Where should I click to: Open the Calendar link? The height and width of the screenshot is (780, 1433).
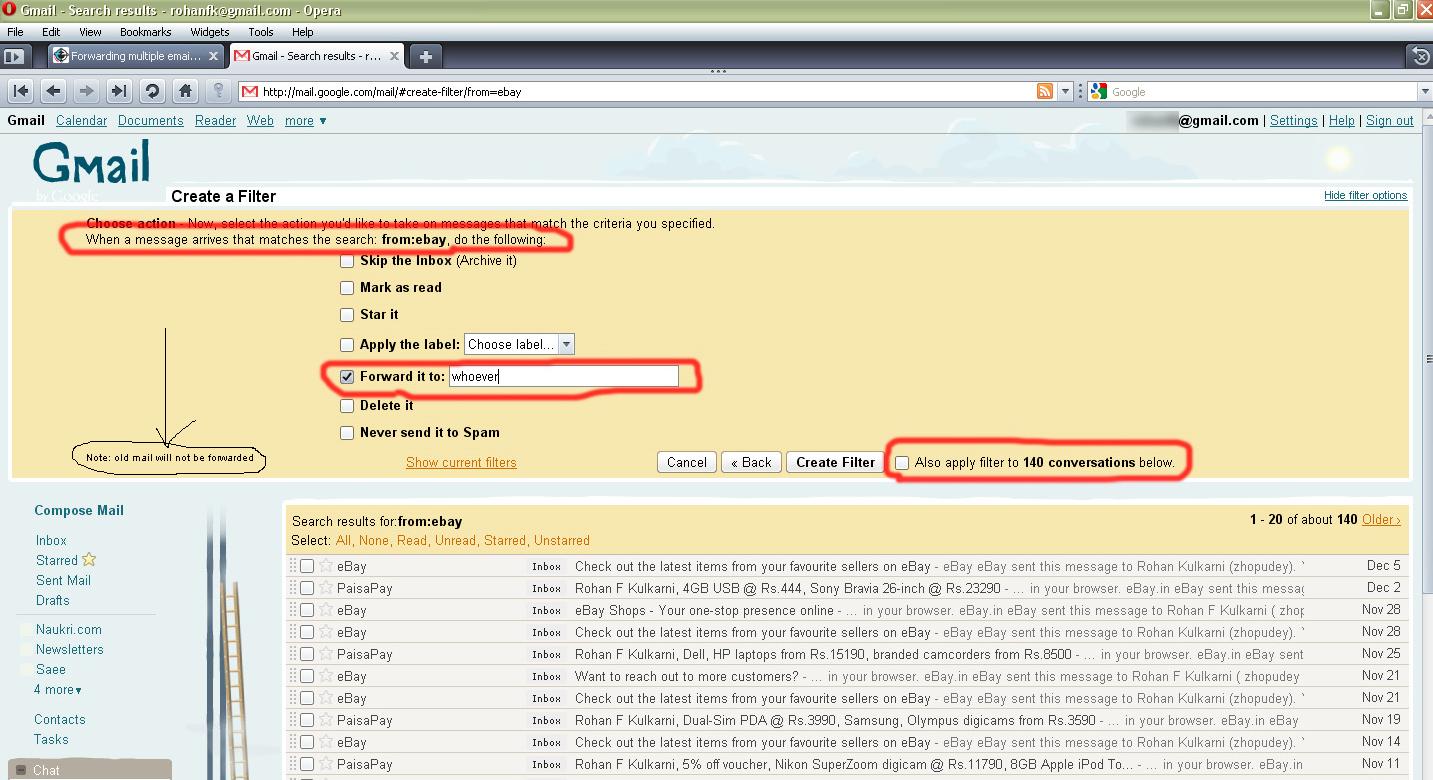81,120
